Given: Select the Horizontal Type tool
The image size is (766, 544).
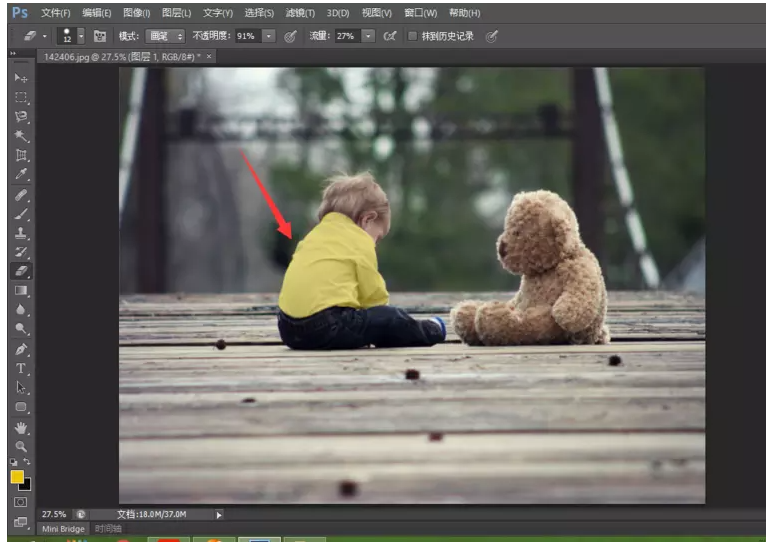Looking at the screenshot, I should [21, 368].
